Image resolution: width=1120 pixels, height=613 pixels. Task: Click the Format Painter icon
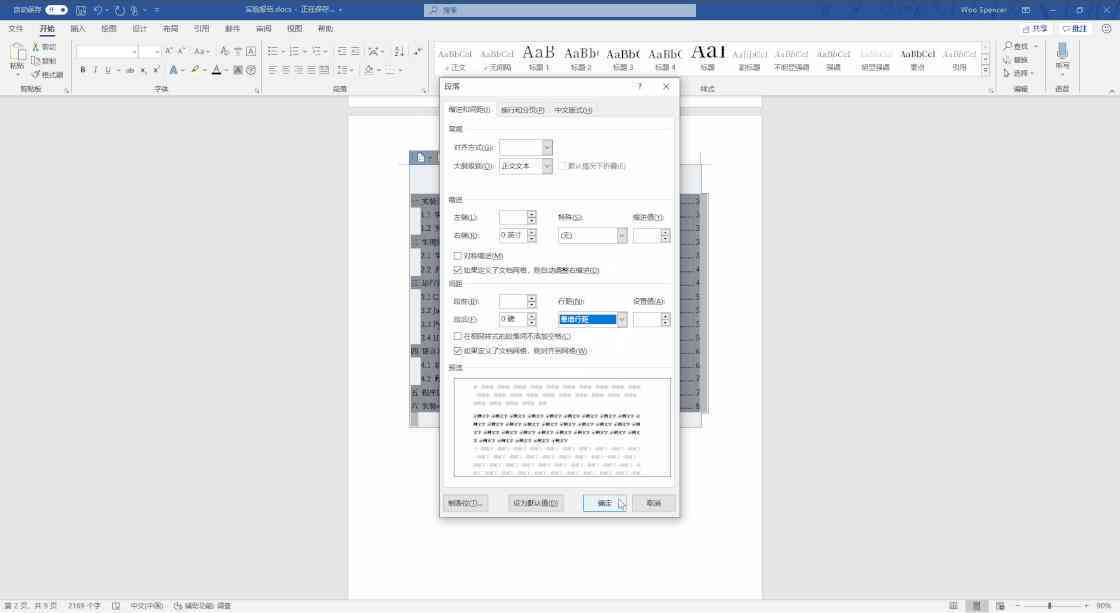pyautogui.click(x=36, y=74)
